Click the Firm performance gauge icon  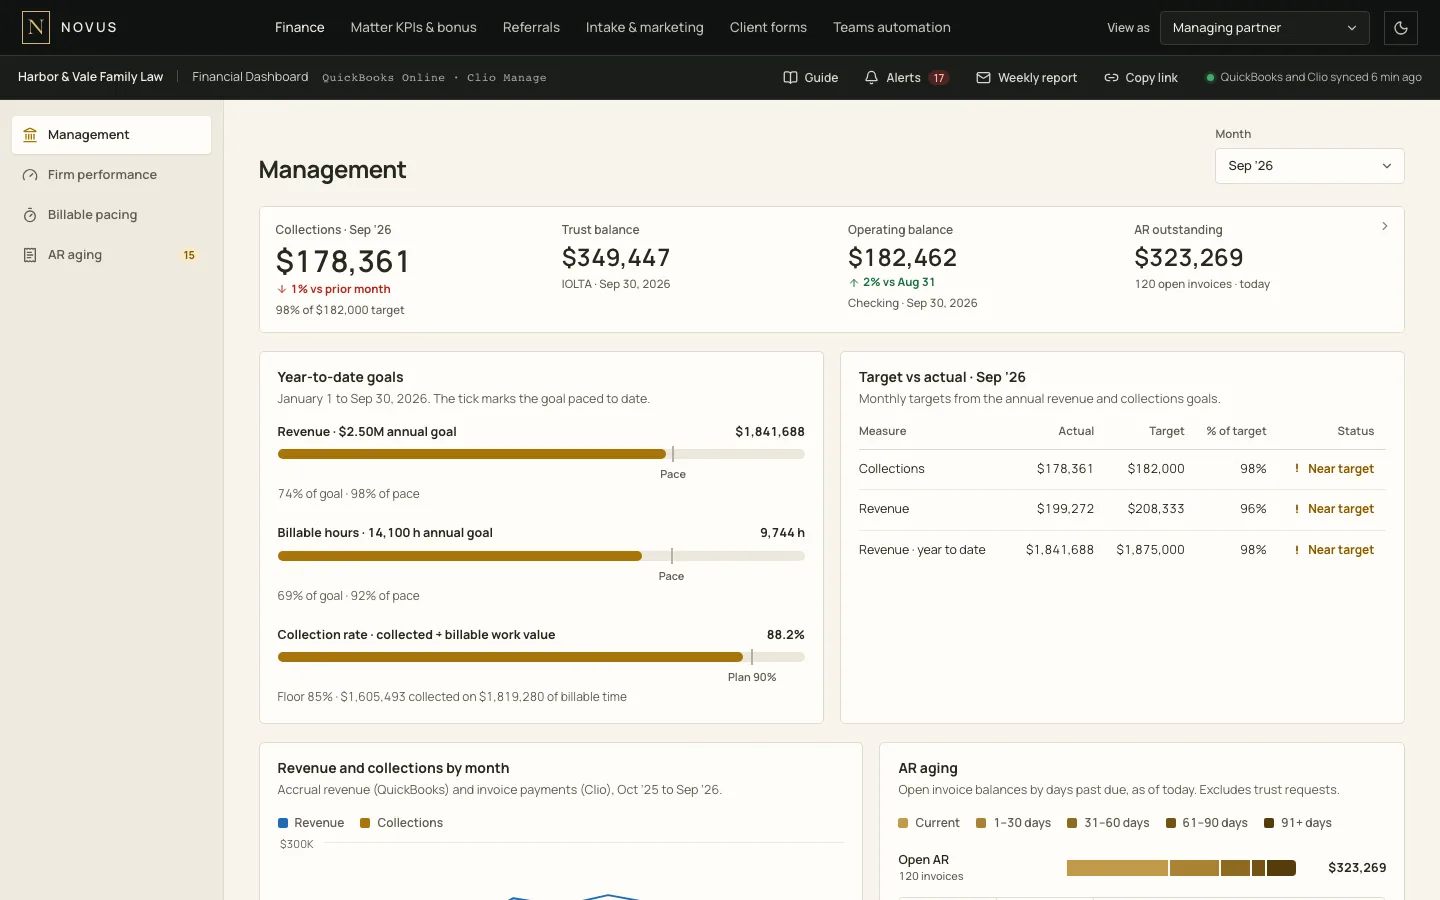pos(30,175)
